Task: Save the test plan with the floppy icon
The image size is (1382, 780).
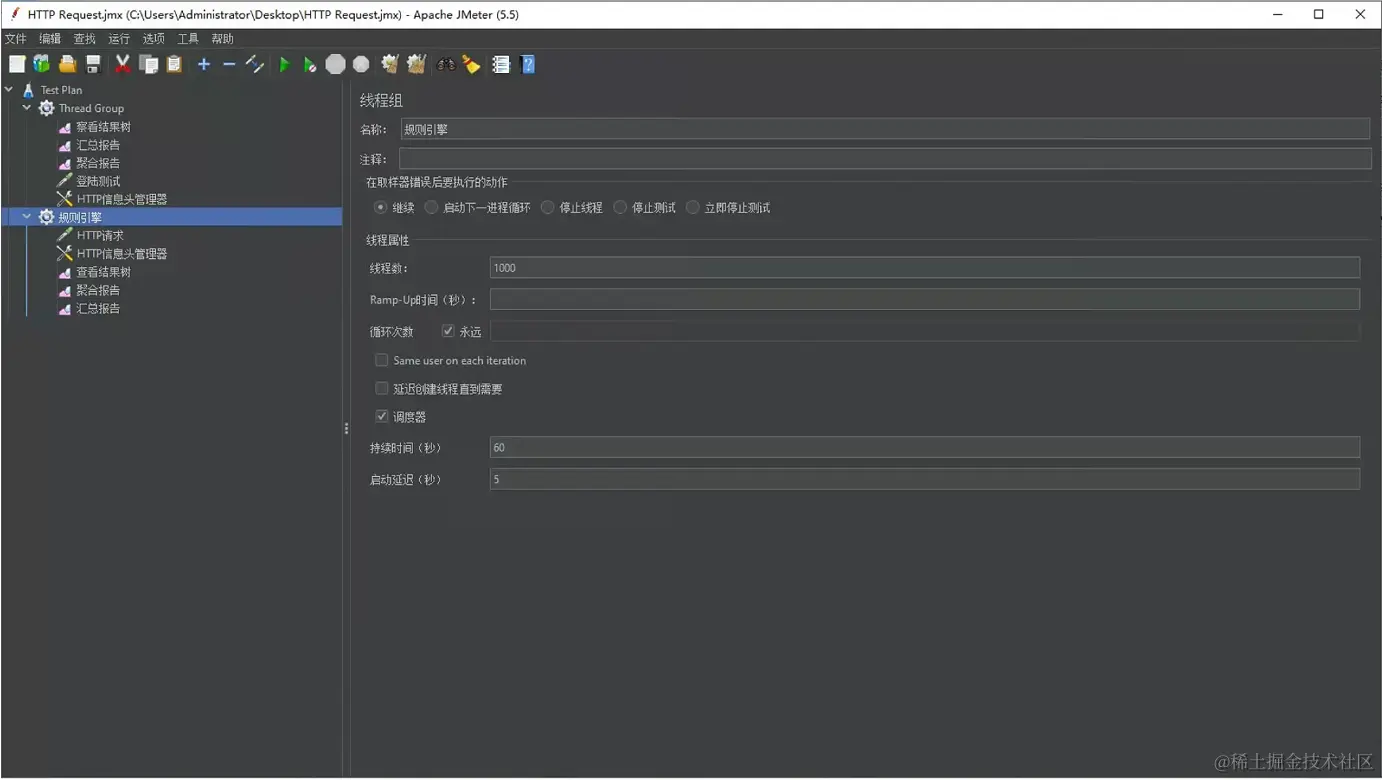Action: coord(93,65)
